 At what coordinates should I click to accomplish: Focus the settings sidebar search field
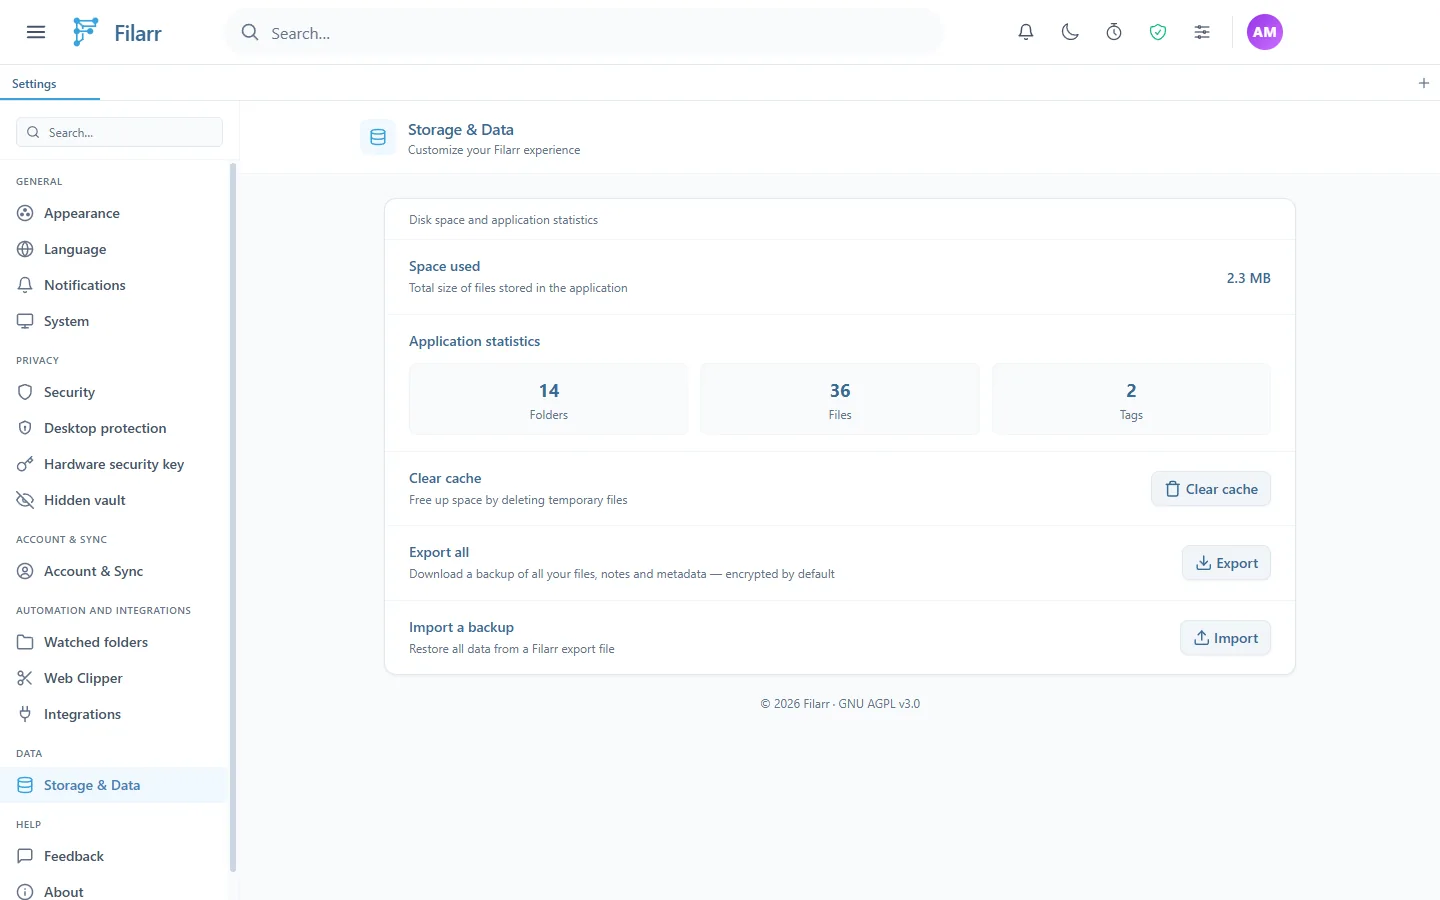119,132
